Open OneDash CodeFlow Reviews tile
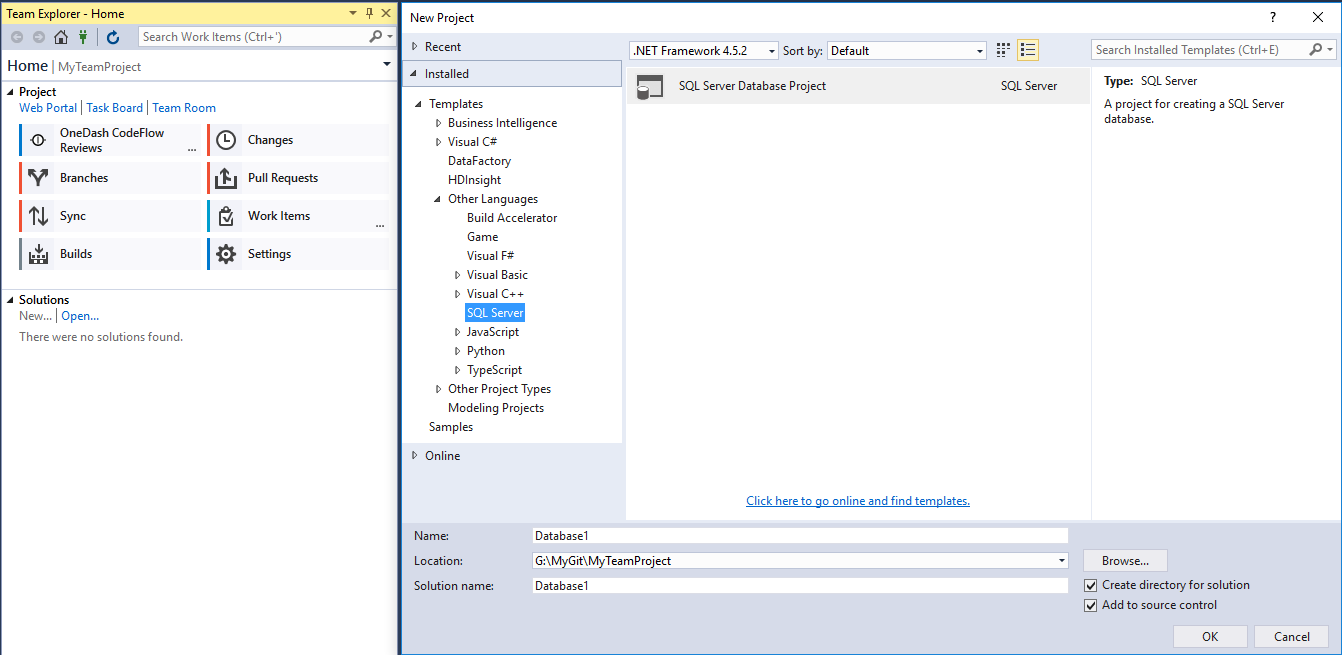The width and height of the screenshot is (1342, 655). click(x=109, y=140)
